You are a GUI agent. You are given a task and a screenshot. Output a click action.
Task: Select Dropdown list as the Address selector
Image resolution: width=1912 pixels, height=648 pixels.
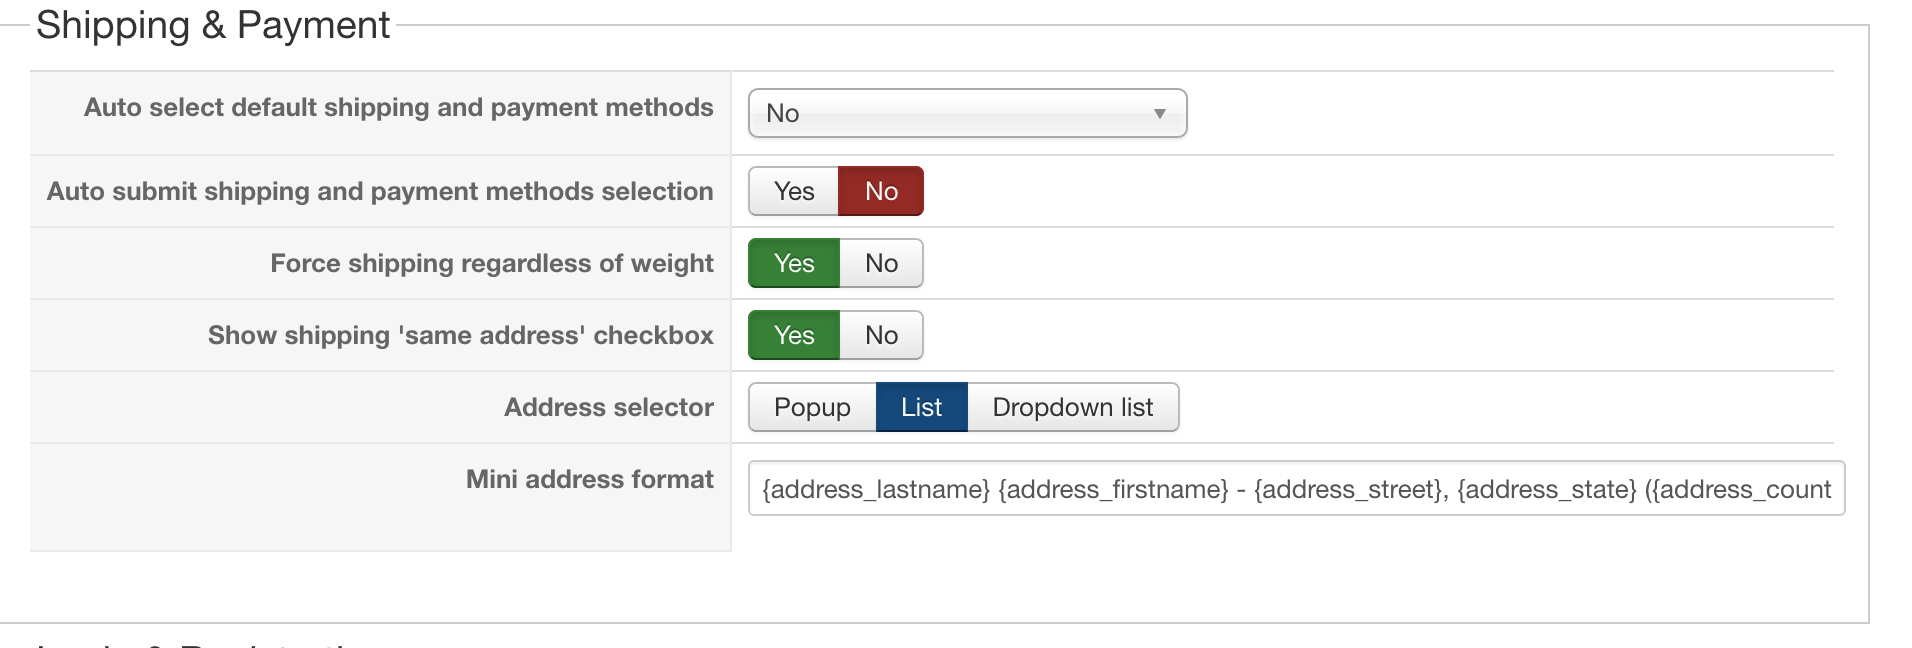[x=1072, y=407]
